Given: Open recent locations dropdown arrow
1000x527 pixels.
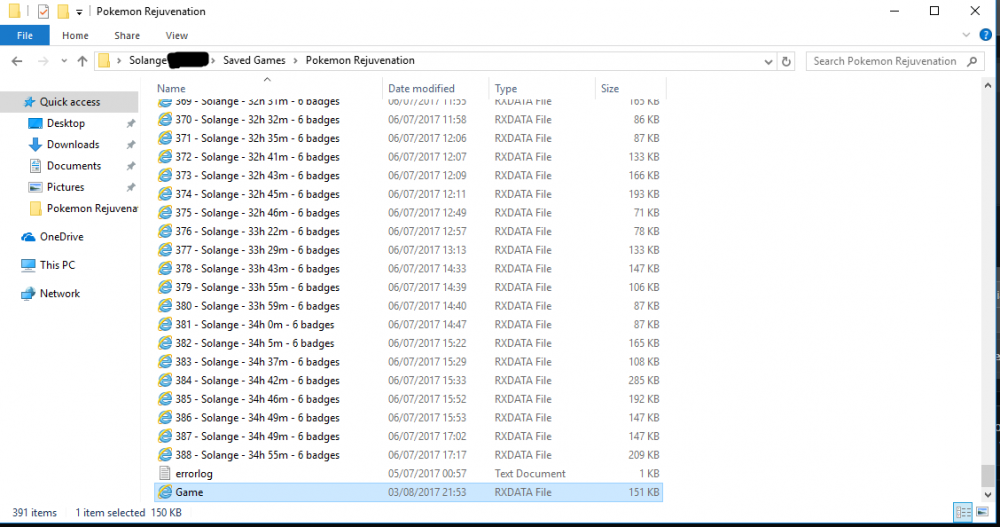Looking at the screenshot, I should pos(64,61).
